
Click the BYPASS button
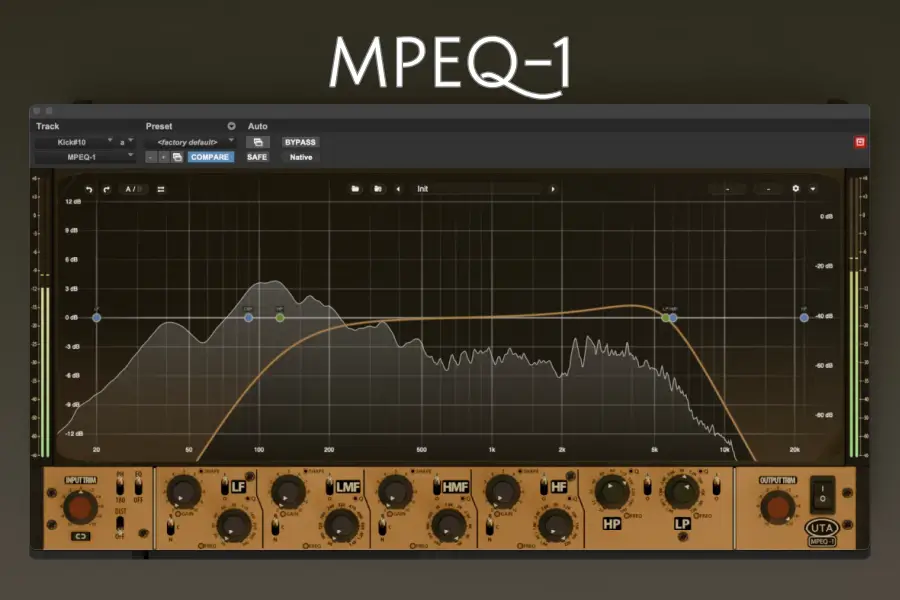click(300, 142)
